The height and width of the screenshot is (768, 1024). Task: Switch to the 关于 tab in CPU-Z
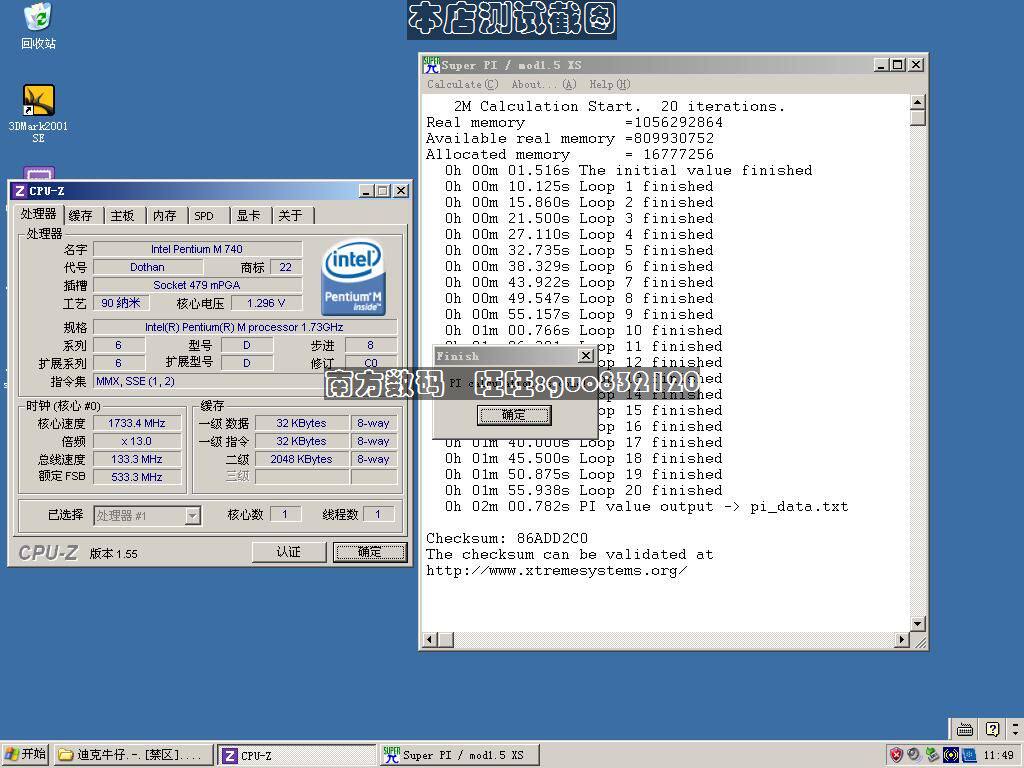[x=291, y=216]
